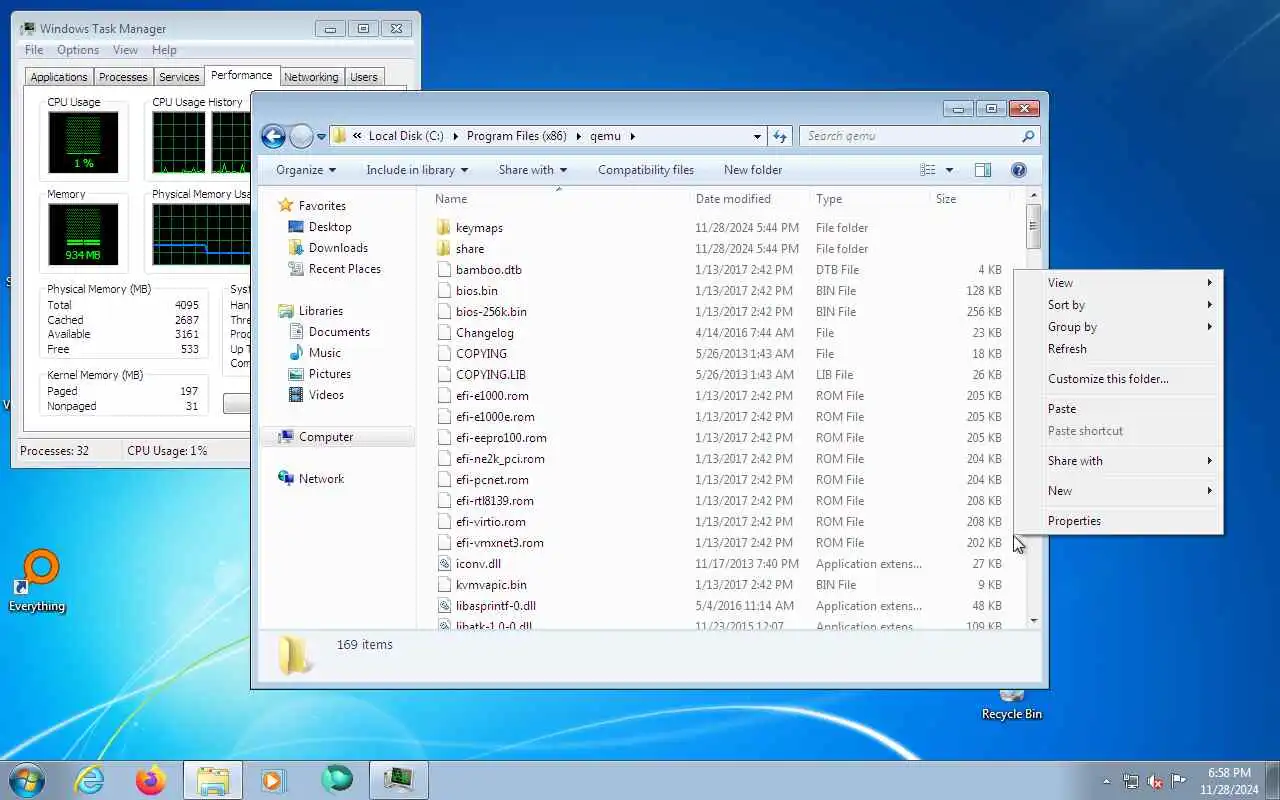Select Network in the navigation pane
1280x800 pixels.
tap(321, 479)
